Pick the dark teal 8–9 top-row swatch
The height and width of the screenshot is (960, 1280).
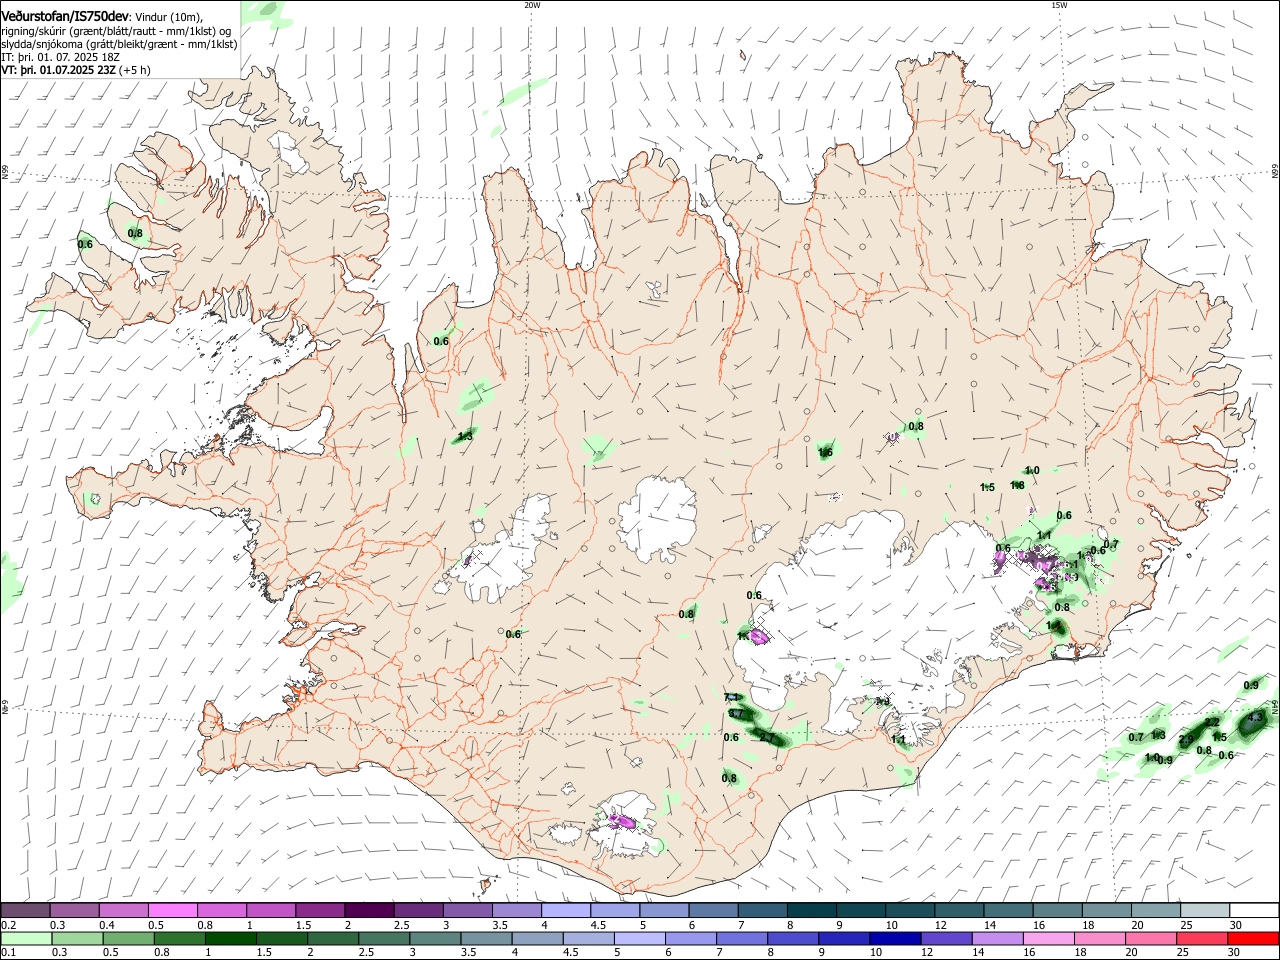(812, 911)
